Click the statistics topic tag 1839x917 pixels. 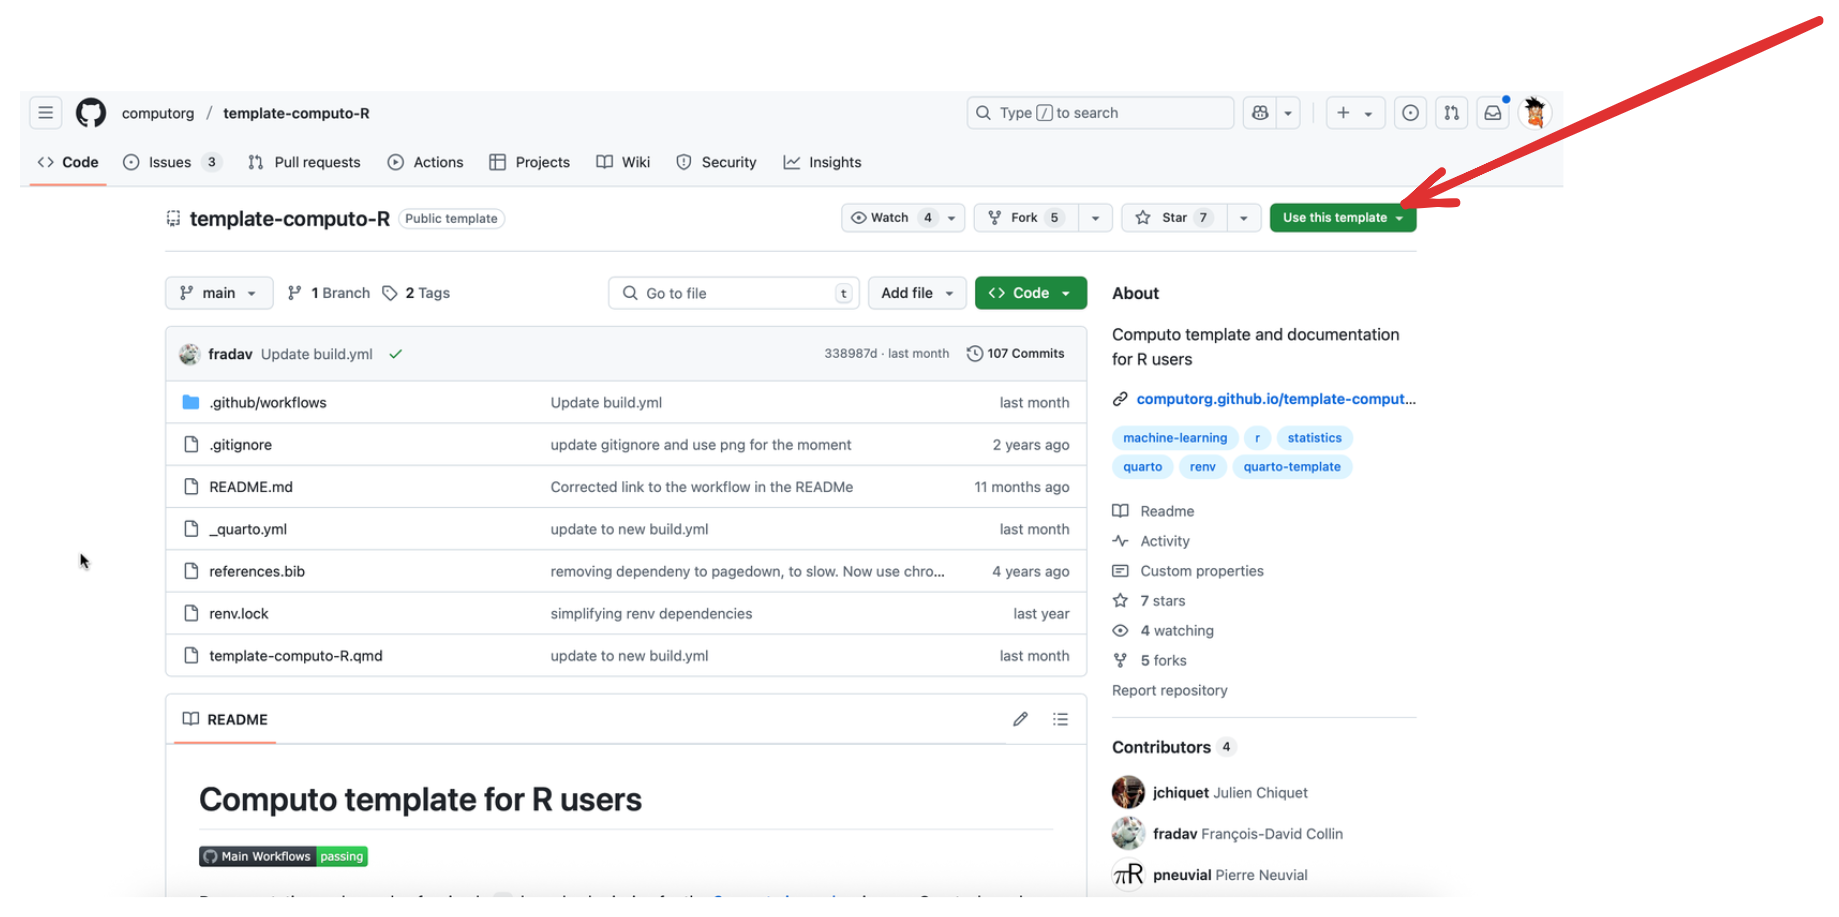pyautogui.click(x=1314, y=438)
